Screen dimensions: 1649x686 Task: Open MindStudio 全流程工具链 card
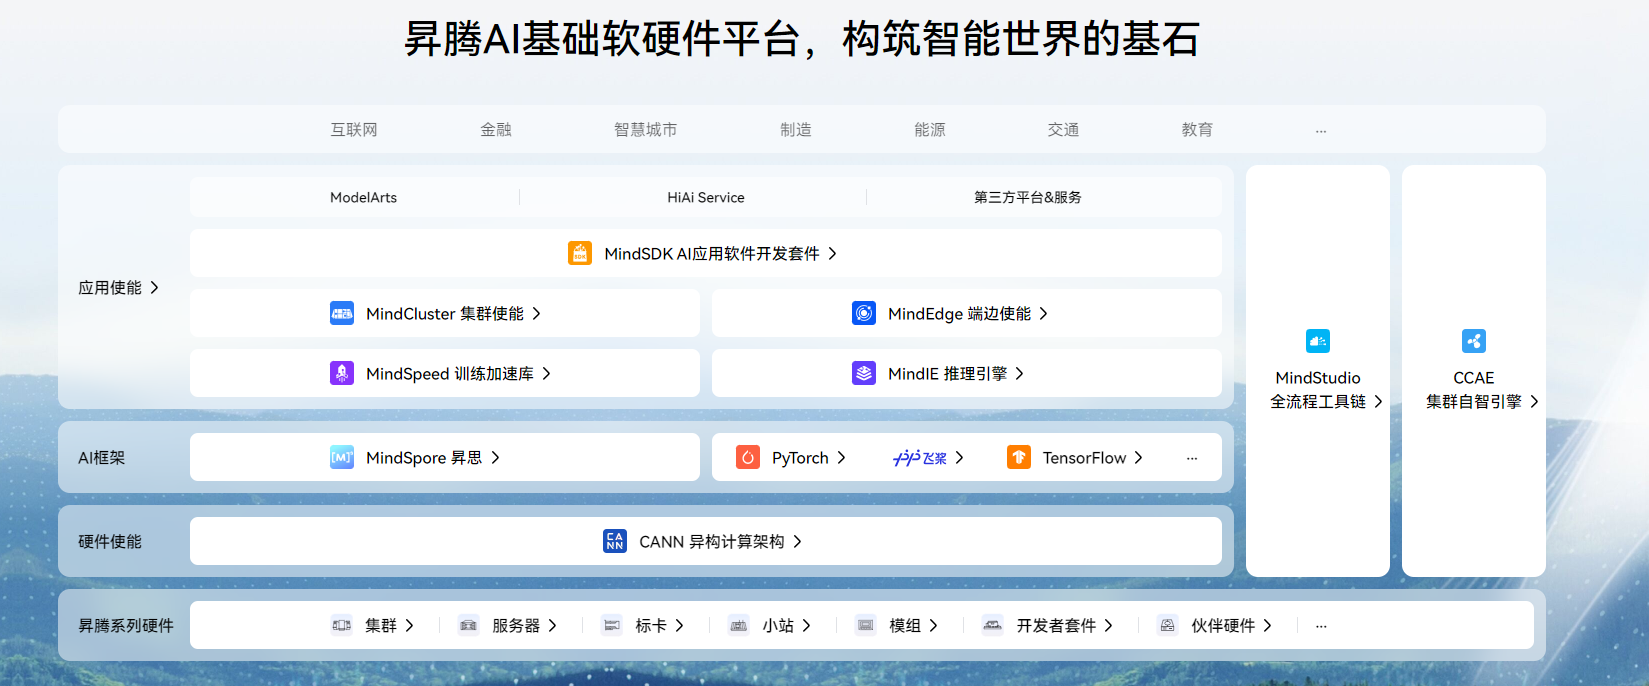pyautogui.click(x=1318, y=371)
